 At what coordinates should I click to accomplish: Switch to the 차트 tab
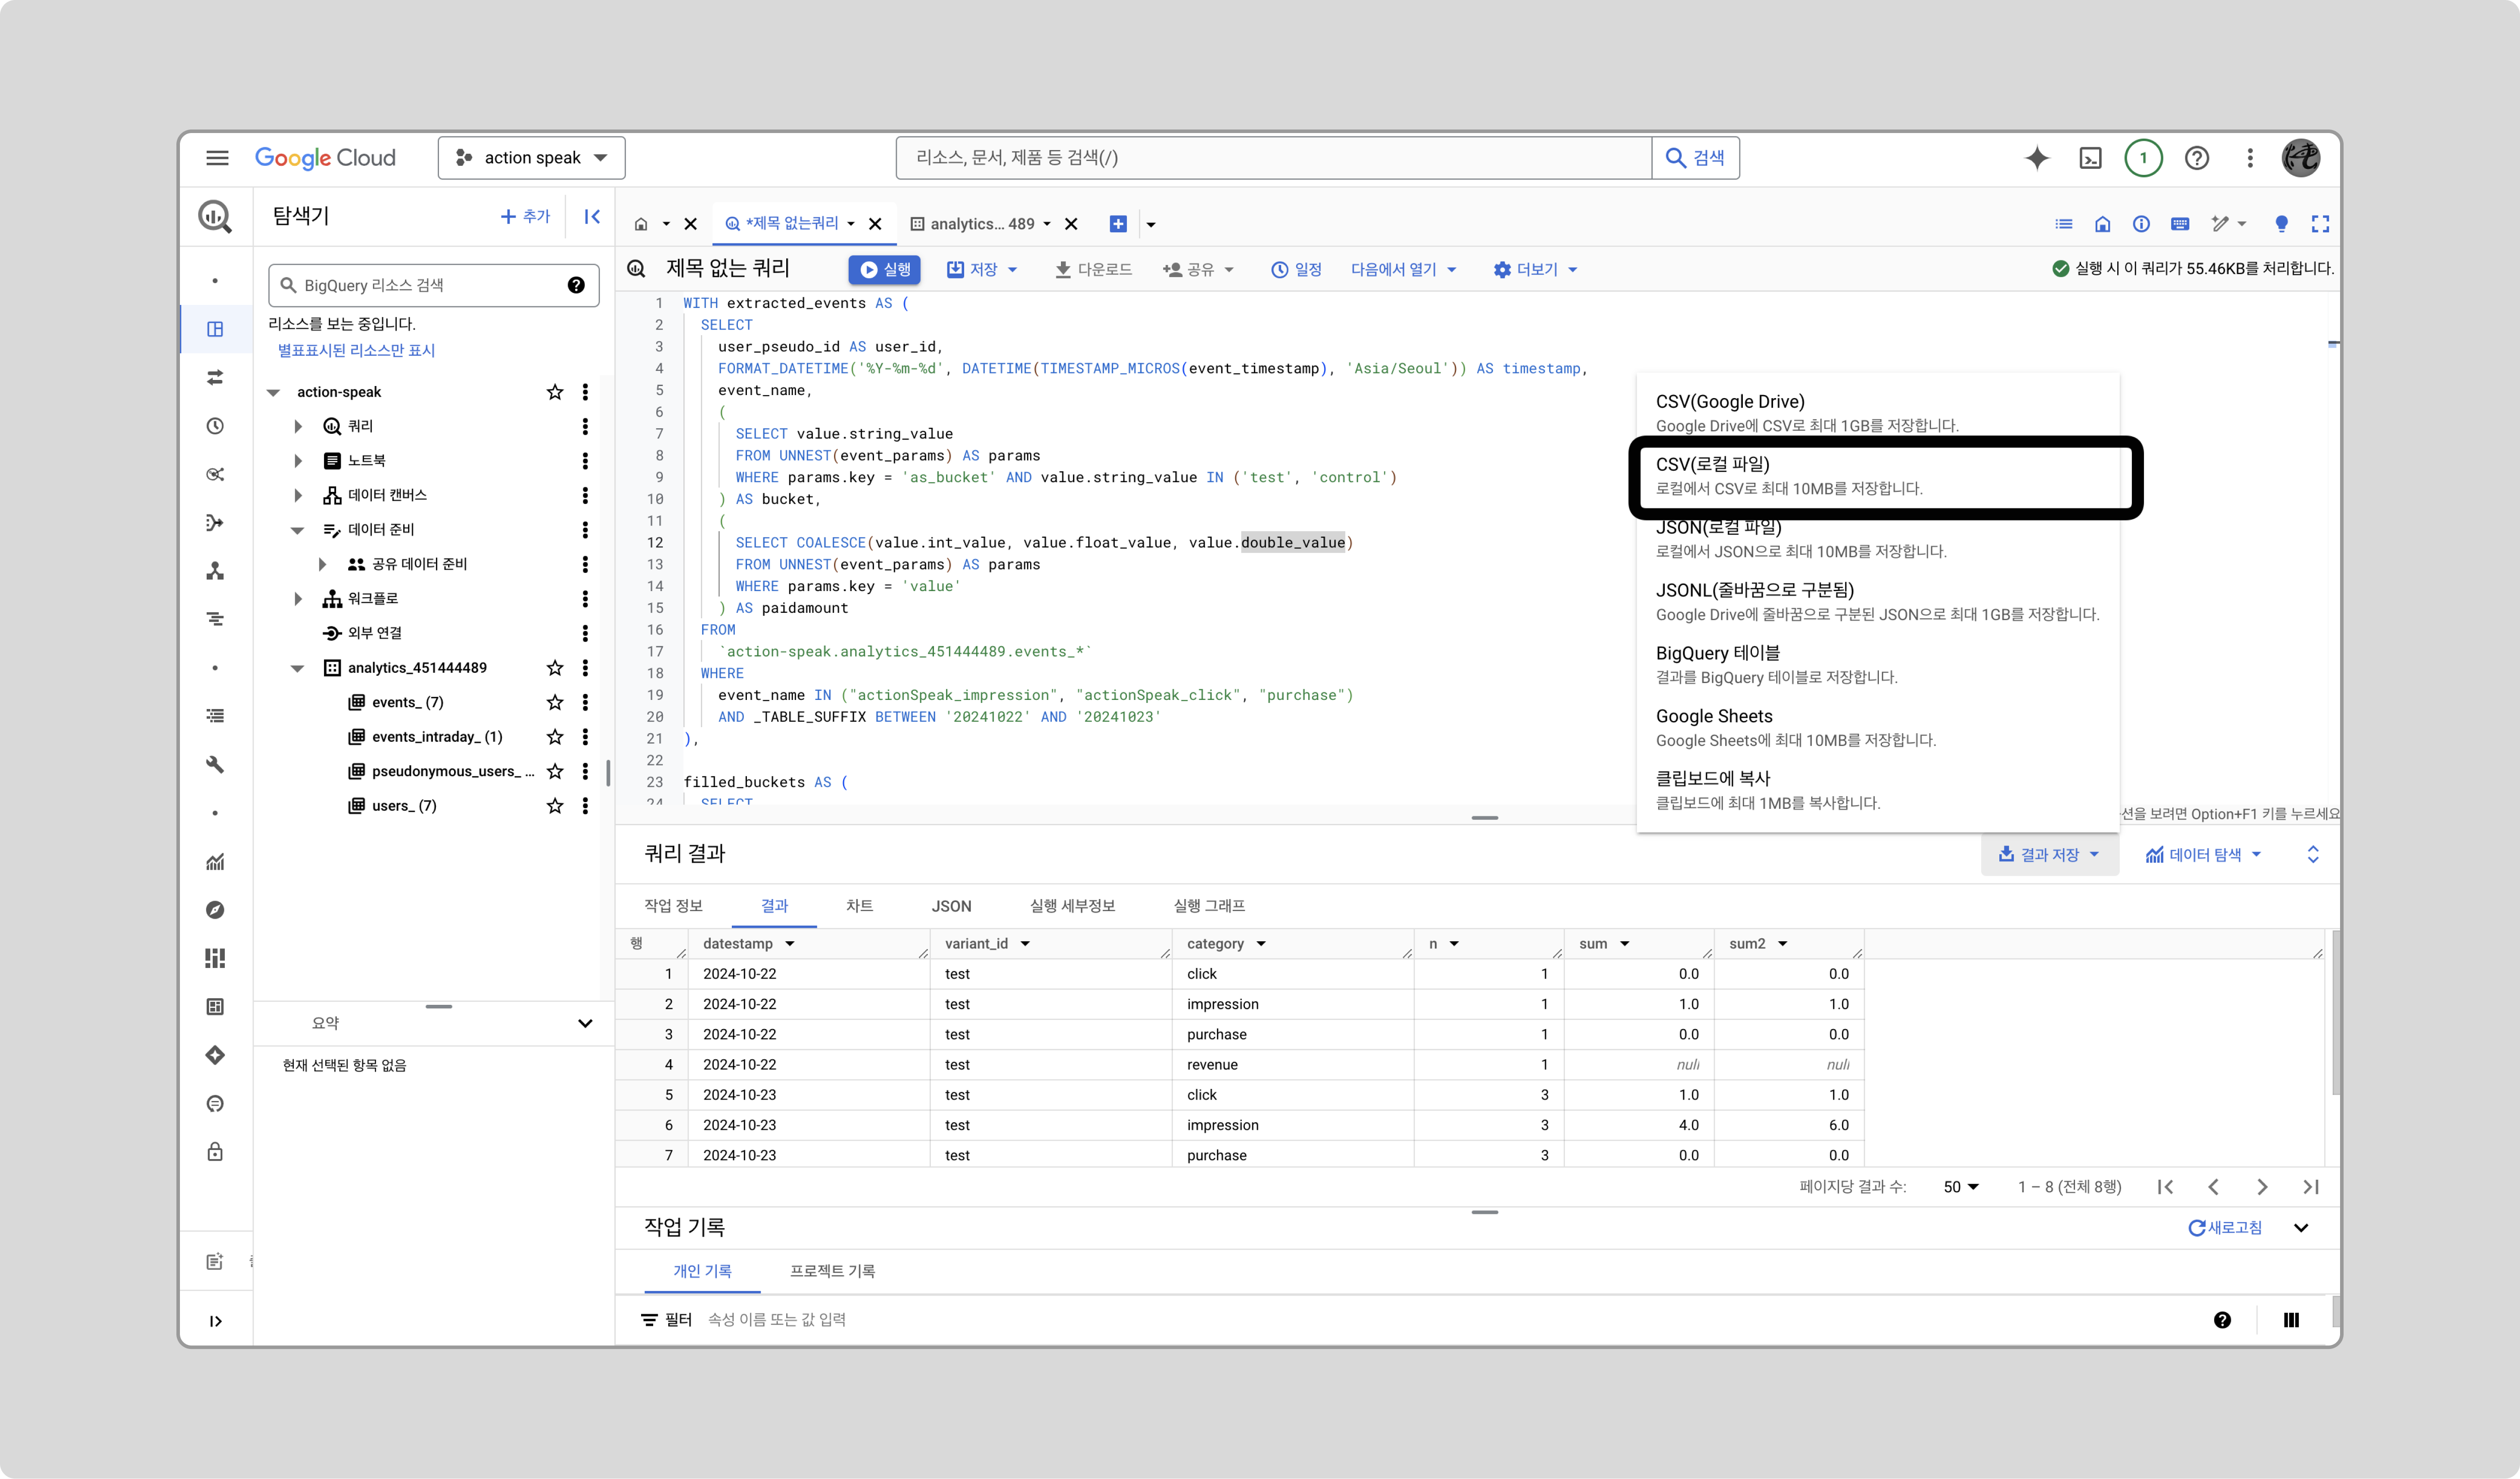pyautogui.click(x=859, y=906)
